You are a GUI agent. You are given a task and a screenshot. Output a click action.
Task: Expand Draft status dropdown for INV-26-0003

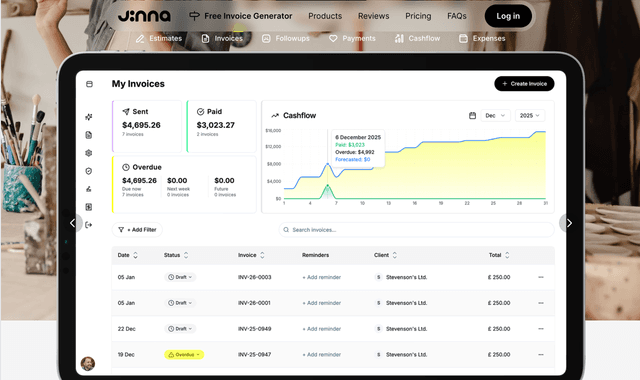tap(180, 277)
